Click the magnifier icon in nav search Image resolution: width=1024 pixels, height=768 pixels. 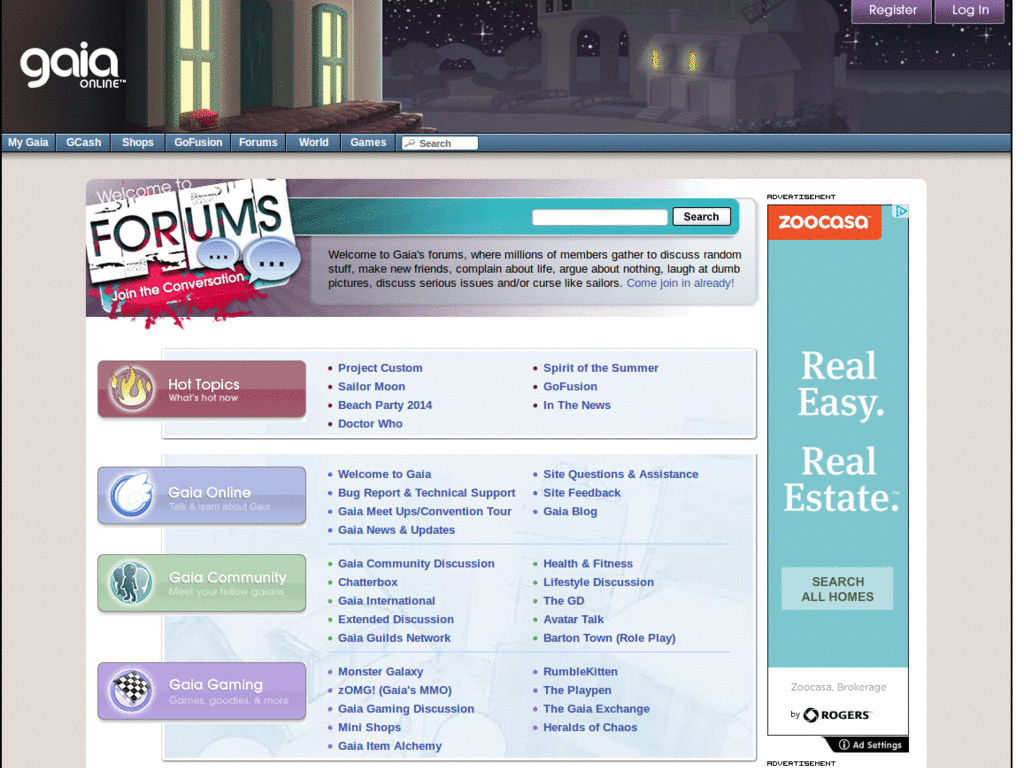[409, 143]
